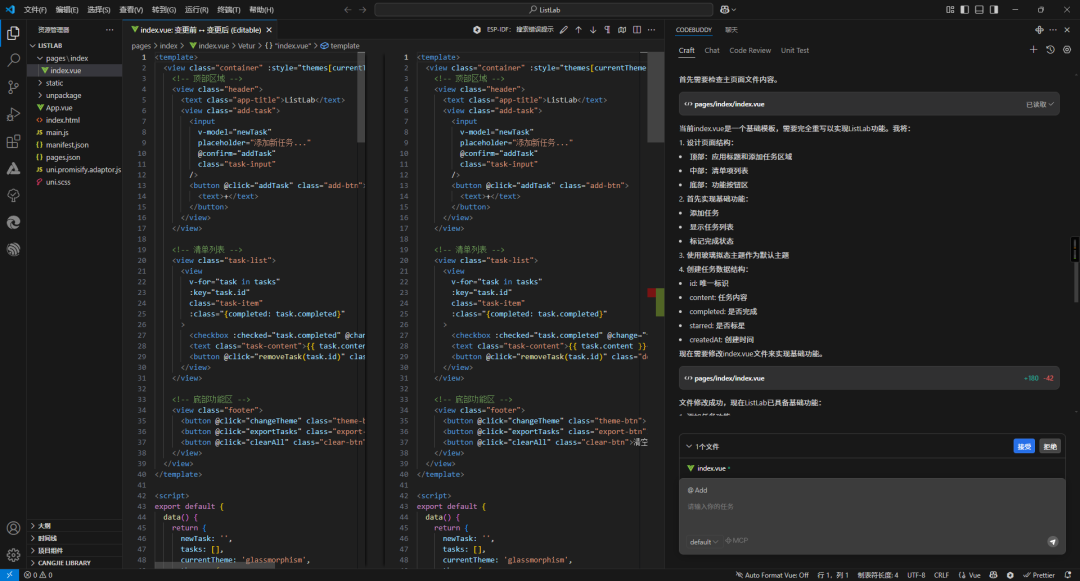
Task: Close the index.vue diff editor tab
Action: tap(269, 30)
